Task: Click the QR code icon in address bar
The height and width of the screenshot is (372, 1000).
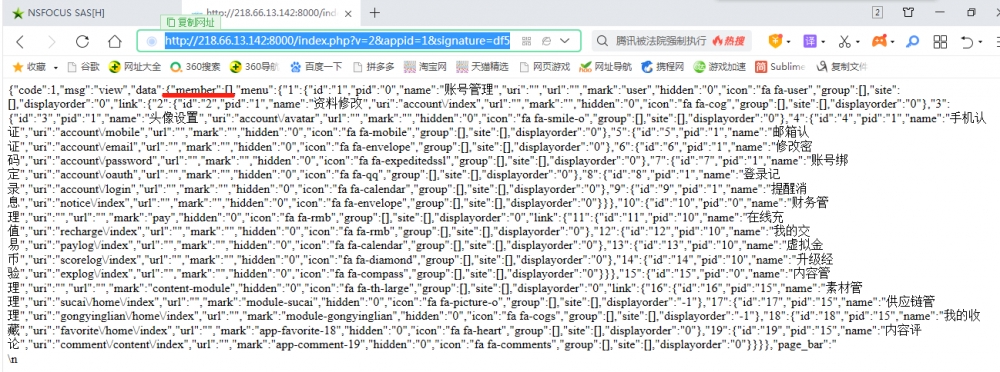Action: pyautogui.click(x=527, y=41)
